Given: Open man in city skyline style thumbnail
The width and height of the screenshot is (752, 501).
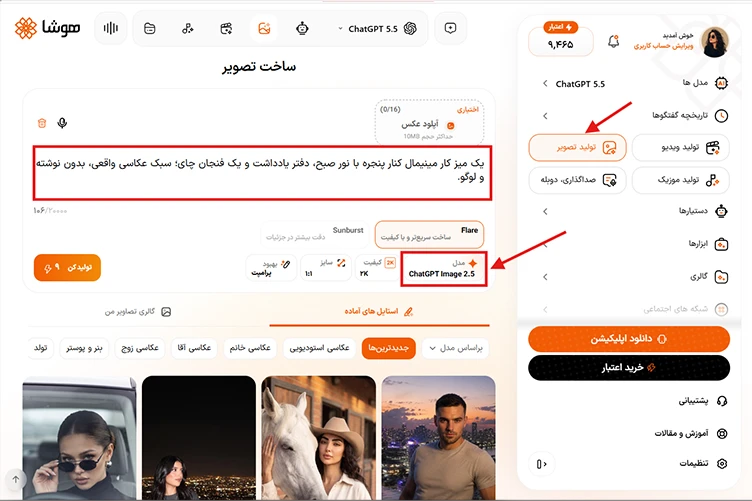Looking at the screenshot, I should click(438, 437).
